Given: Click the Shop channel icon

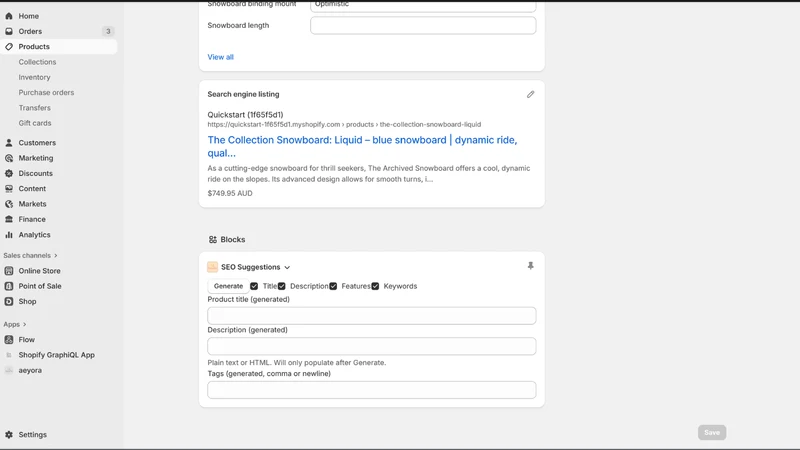Looking at the screenshot, I should (x=9, y=302).
